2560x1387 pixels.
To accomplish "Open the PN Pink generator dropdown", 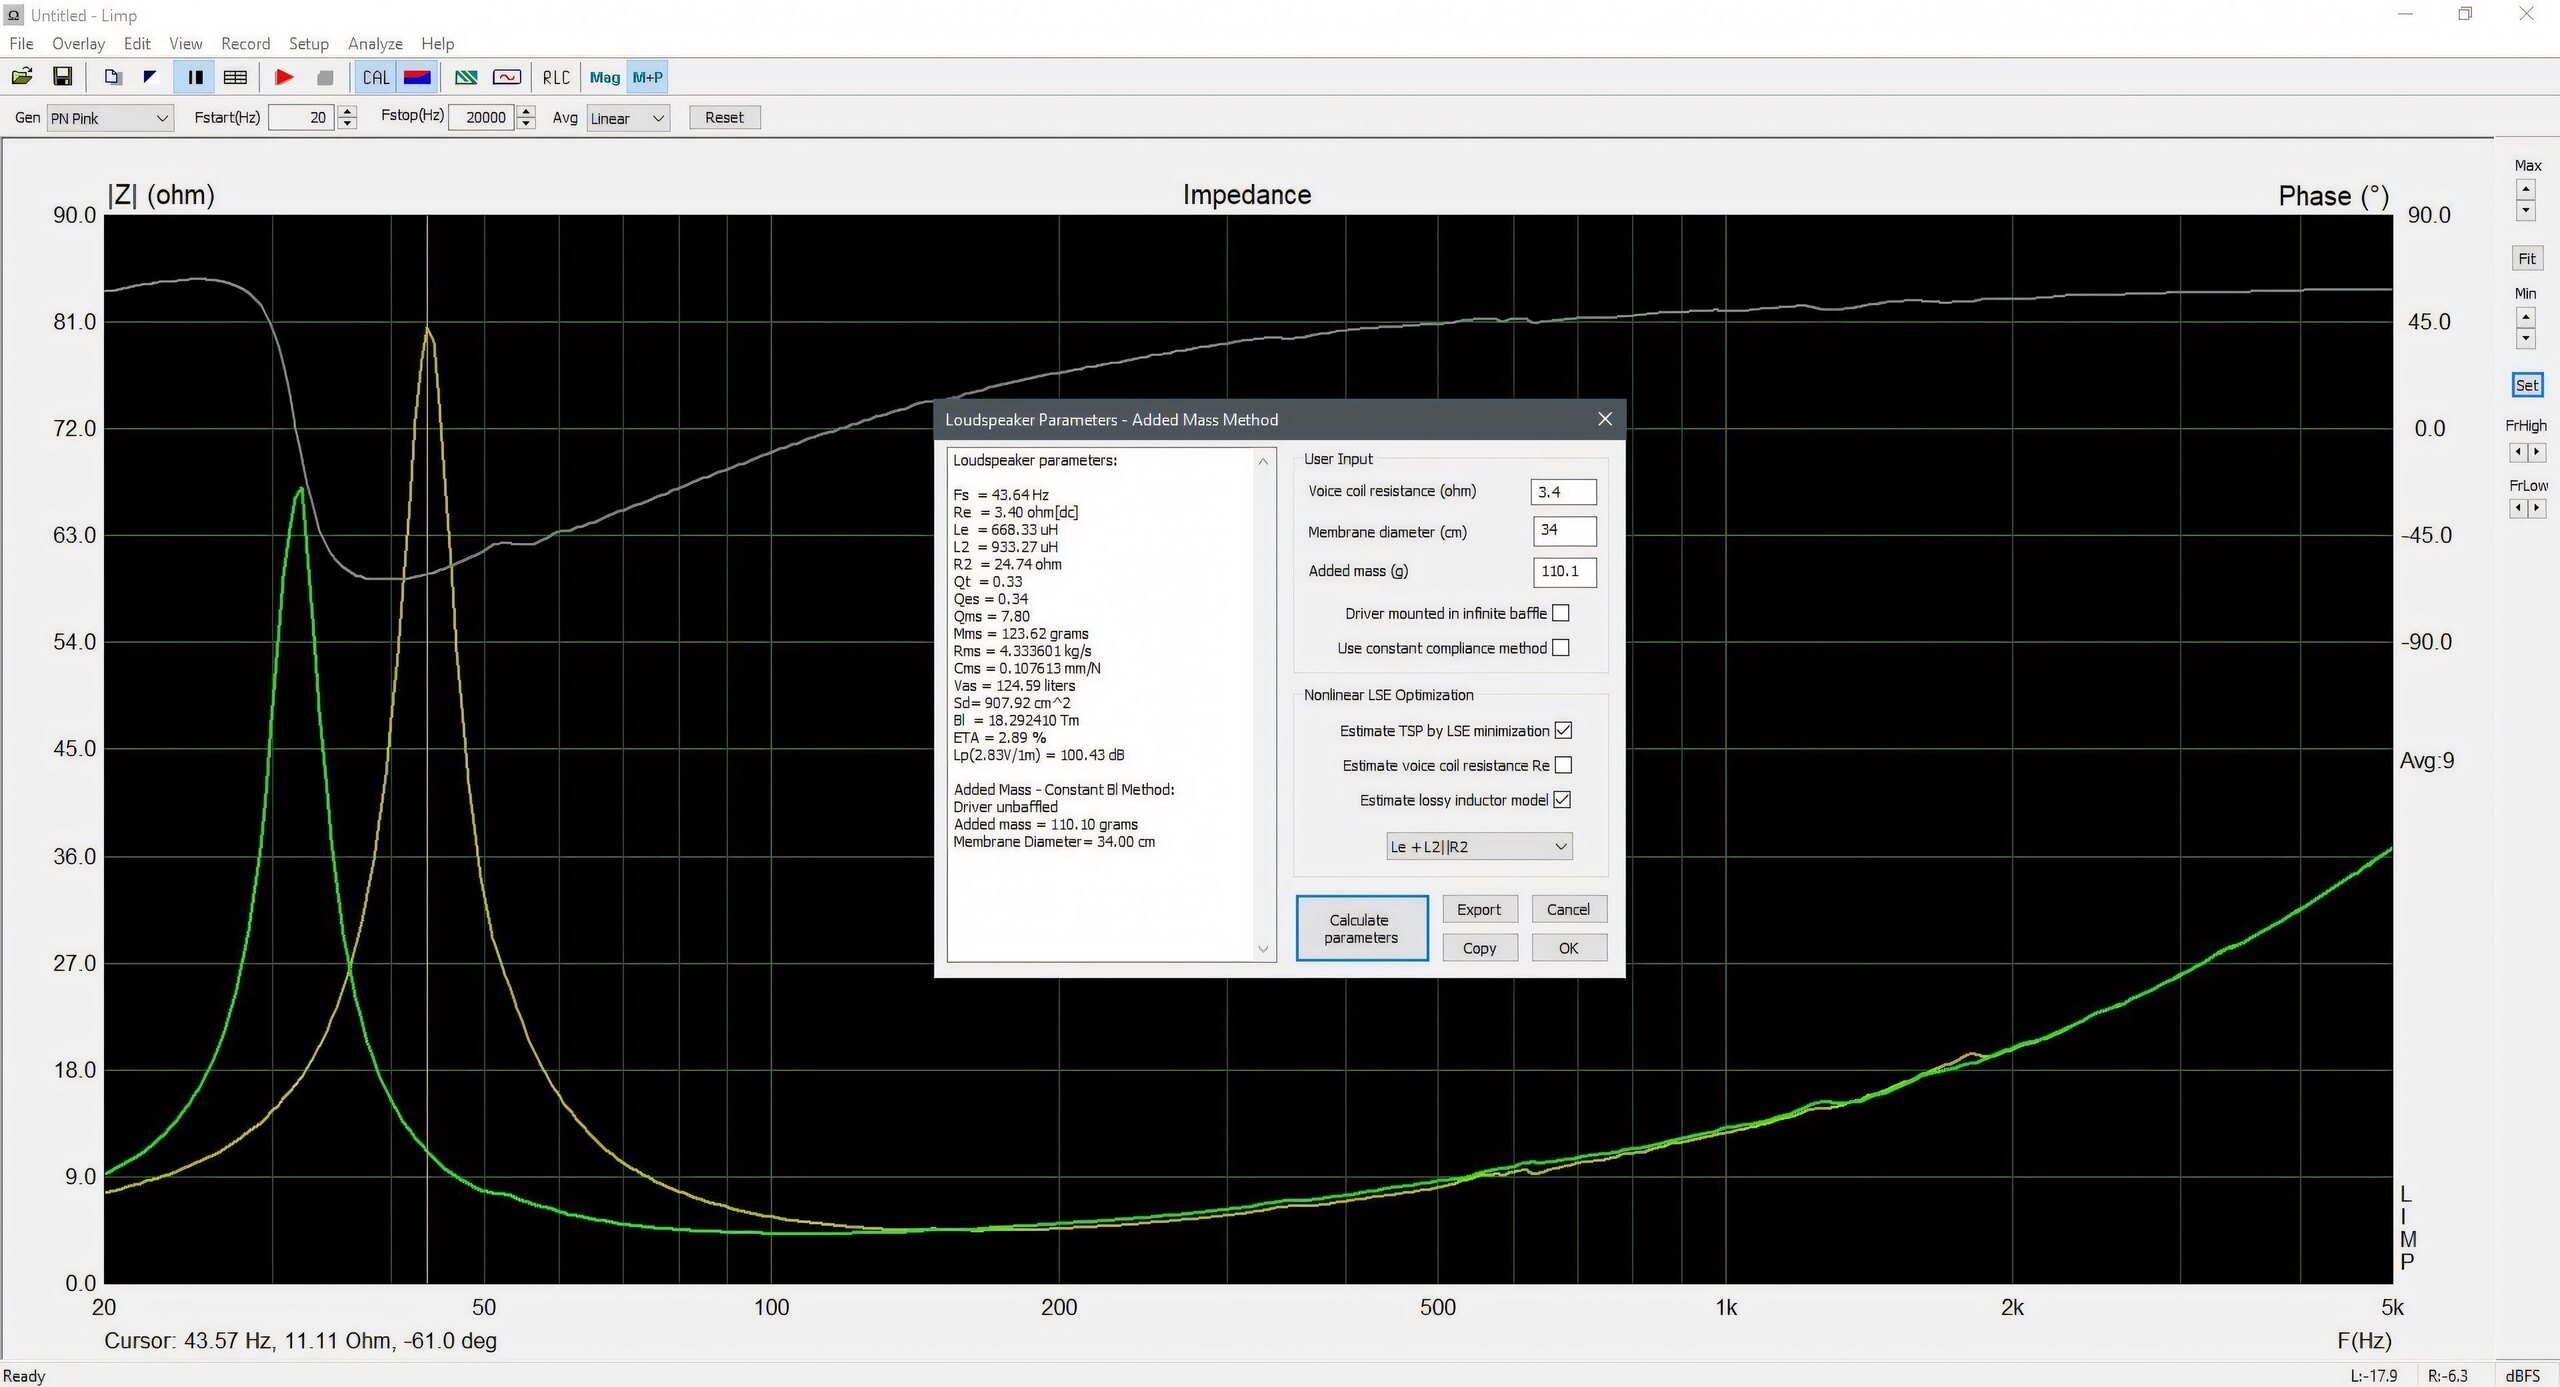I will pyautogui.click(x=110, y=118).
